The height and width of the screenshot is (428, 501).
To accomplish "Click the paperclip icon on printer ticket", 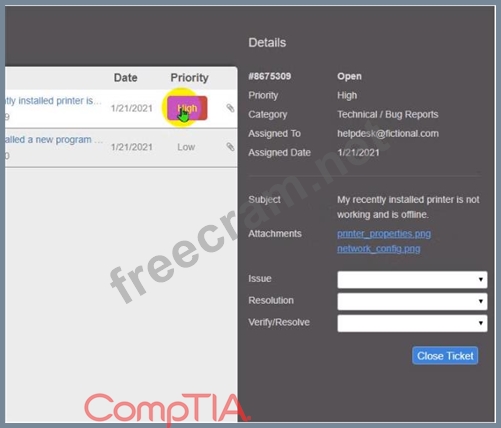I will pos(230,108).
